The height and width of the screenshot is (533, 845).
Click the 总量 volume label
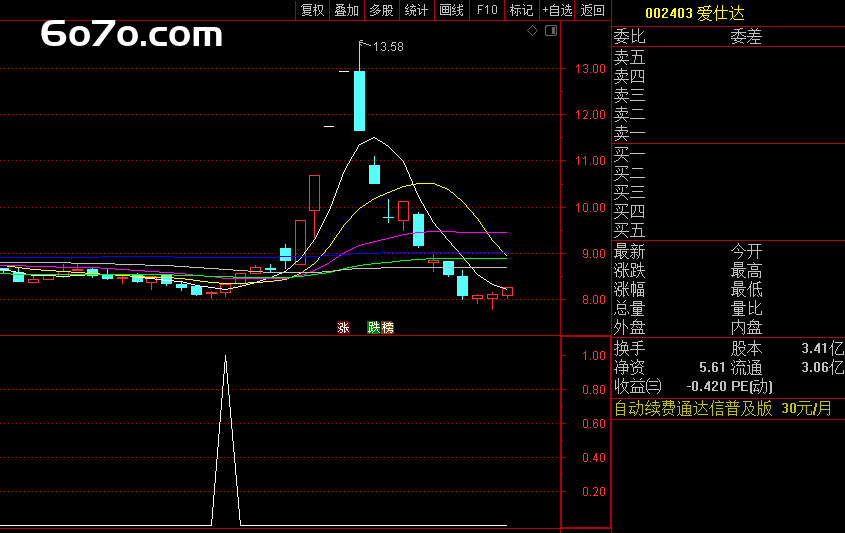click(x=629, y=308)
